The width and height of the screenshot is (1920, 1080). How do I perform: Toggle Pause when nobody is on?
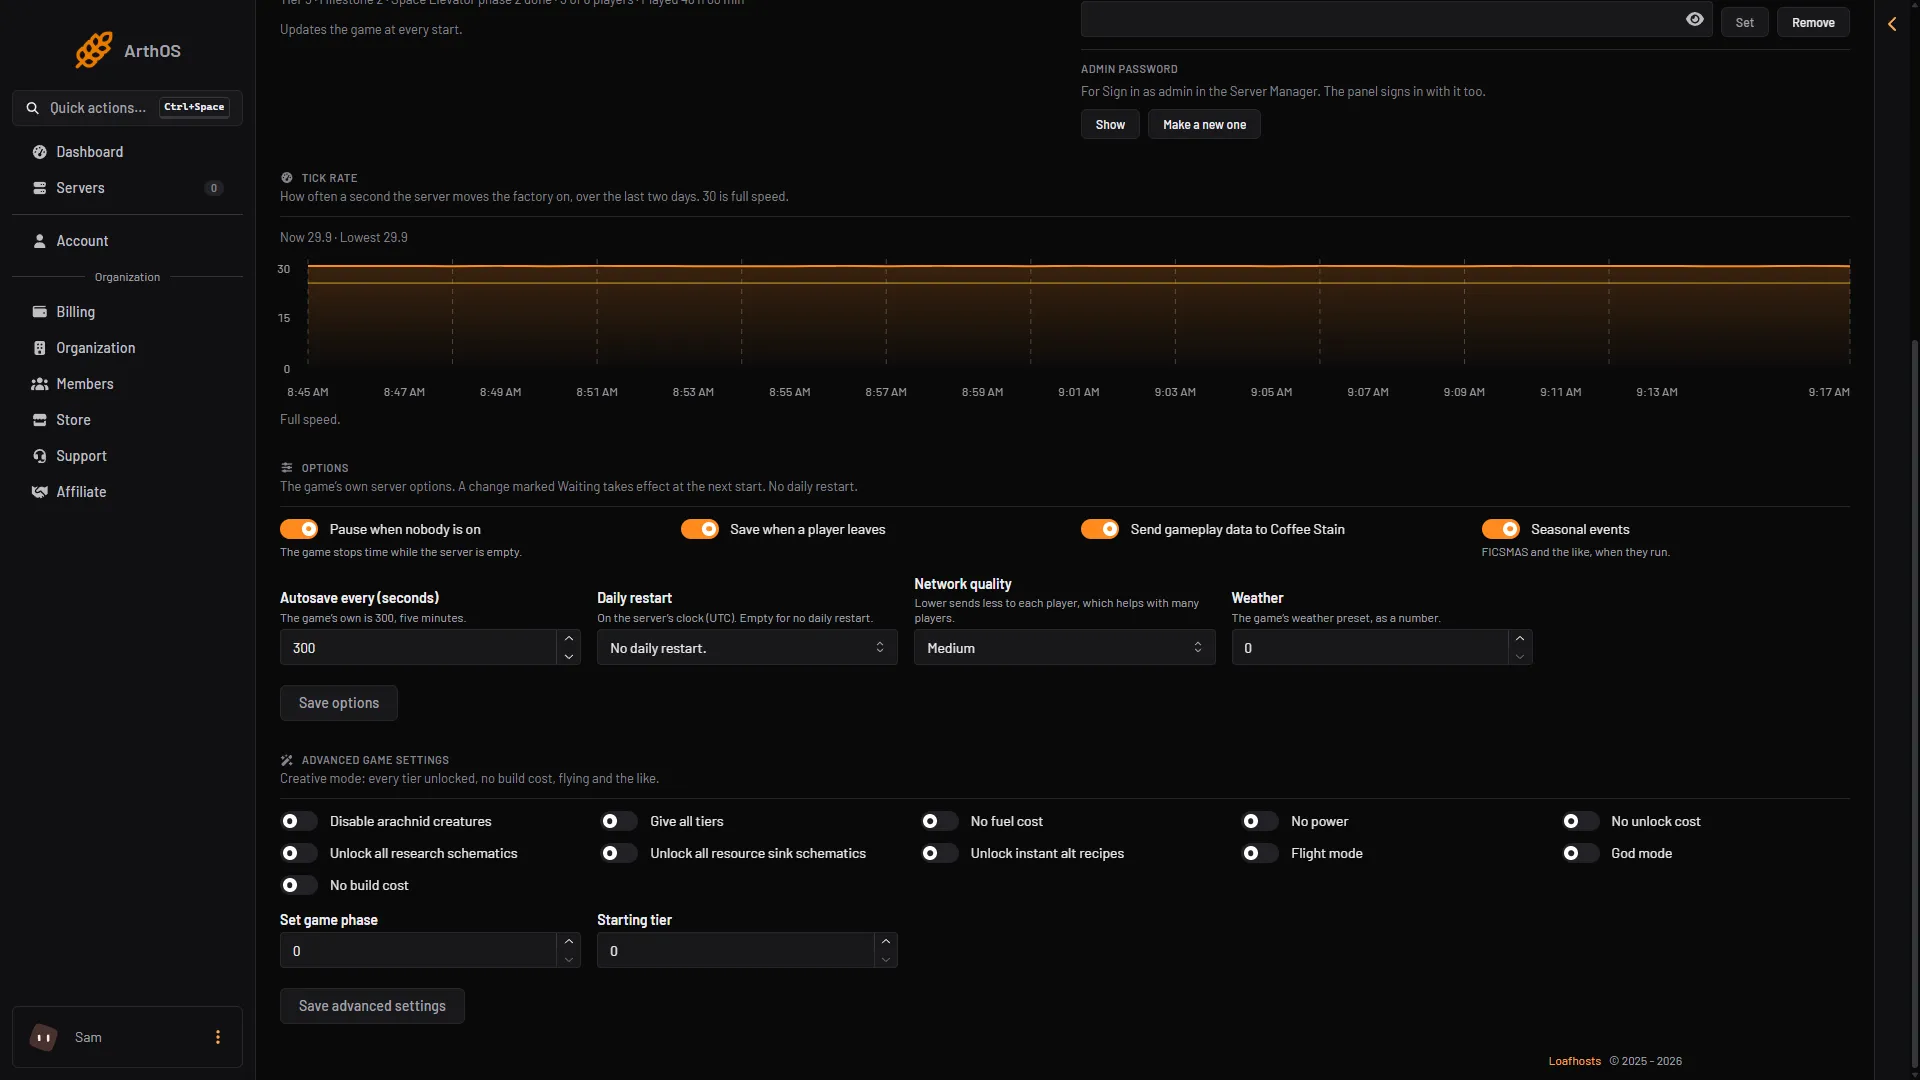[x=299, y=529]
